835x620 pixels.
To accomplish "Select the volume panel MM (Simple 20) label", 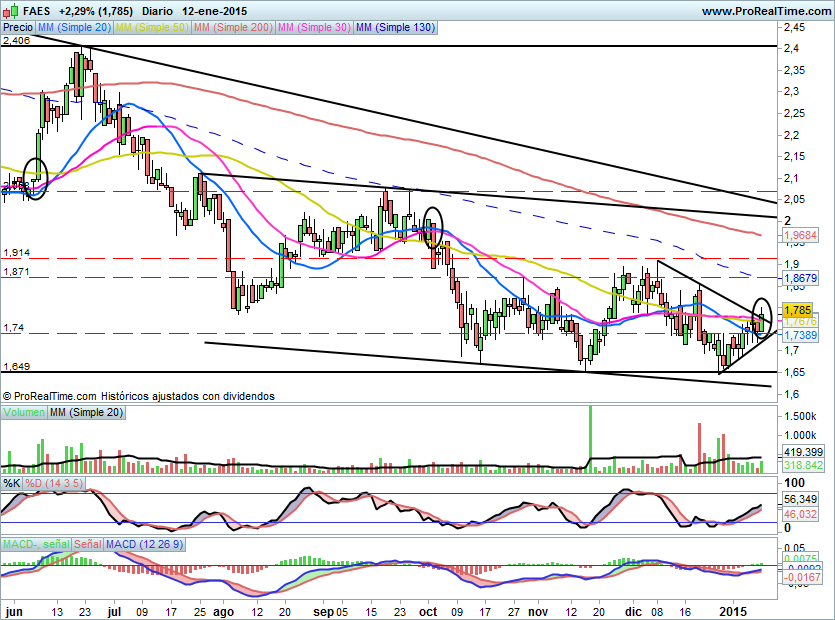I will coord(87,412).
